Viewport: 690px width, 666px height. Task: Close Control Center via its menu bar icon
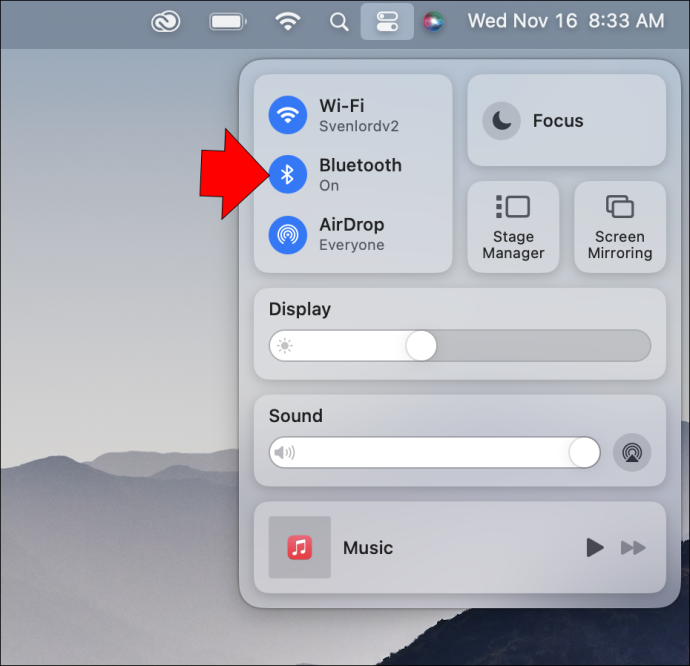point(387,22)
